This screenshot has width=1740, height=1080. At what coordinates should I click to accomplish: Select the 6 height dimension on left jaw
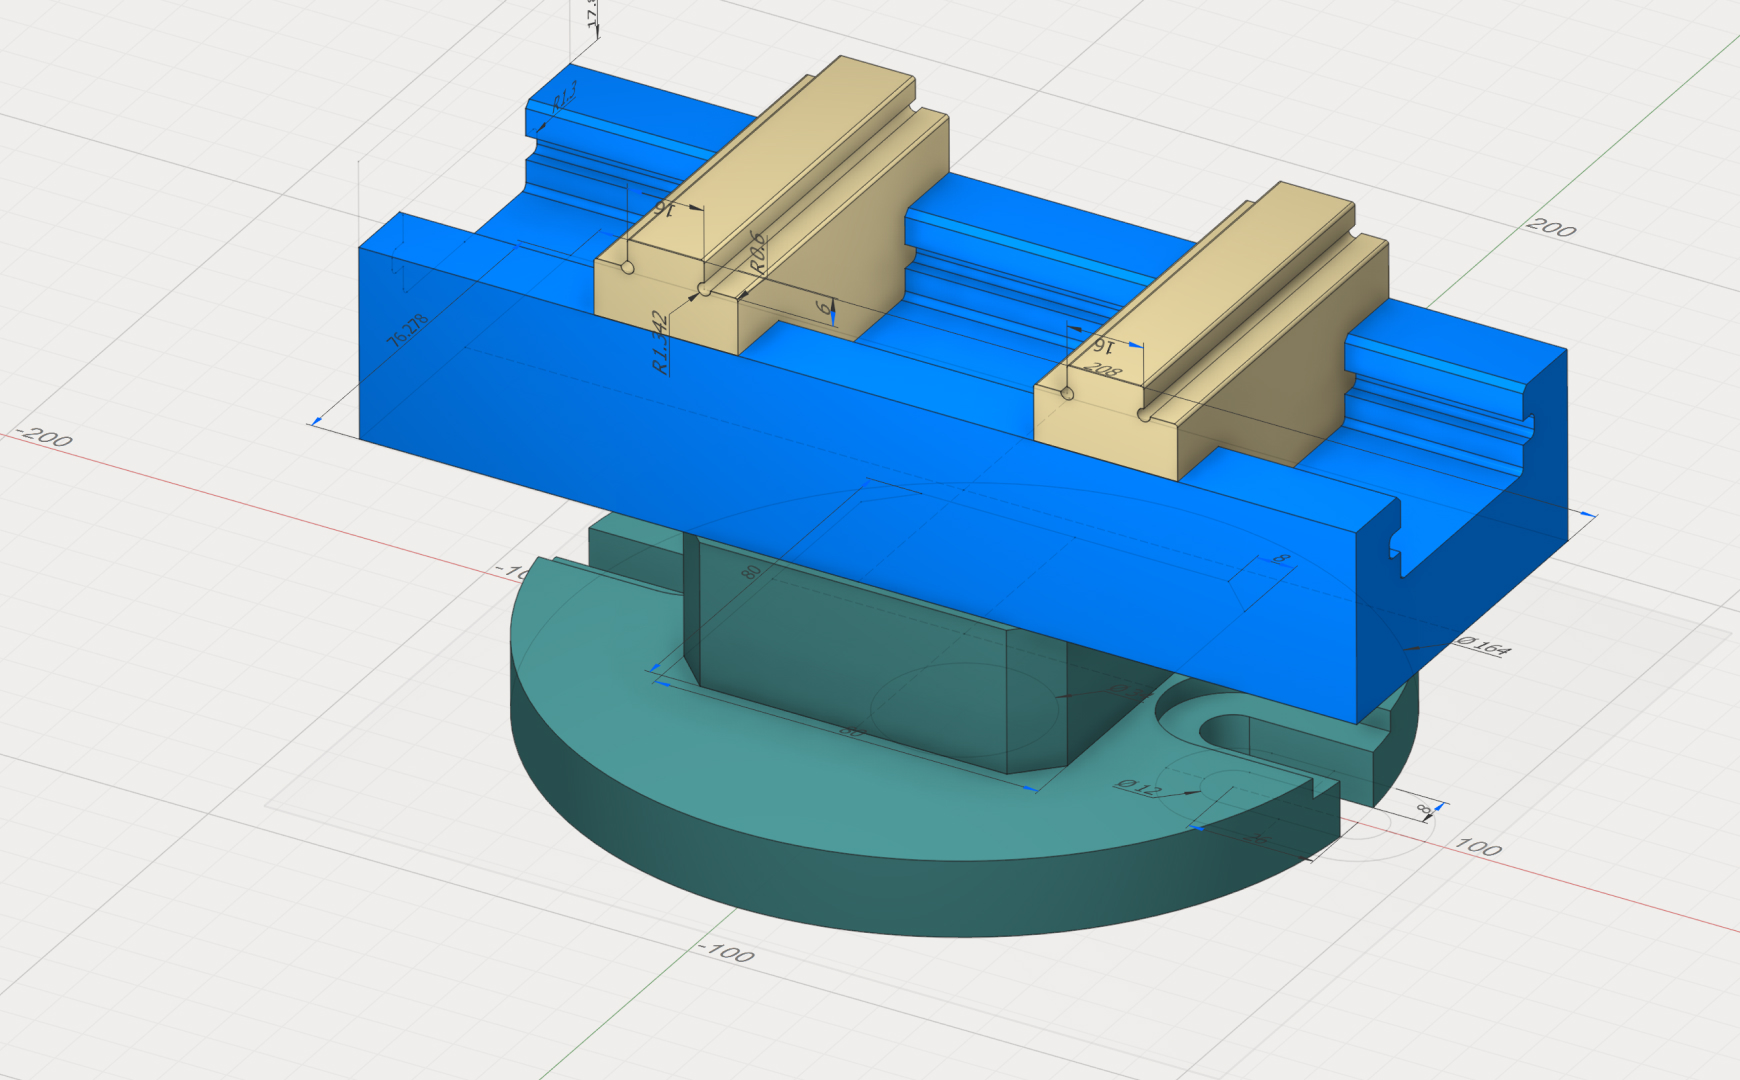824,308
